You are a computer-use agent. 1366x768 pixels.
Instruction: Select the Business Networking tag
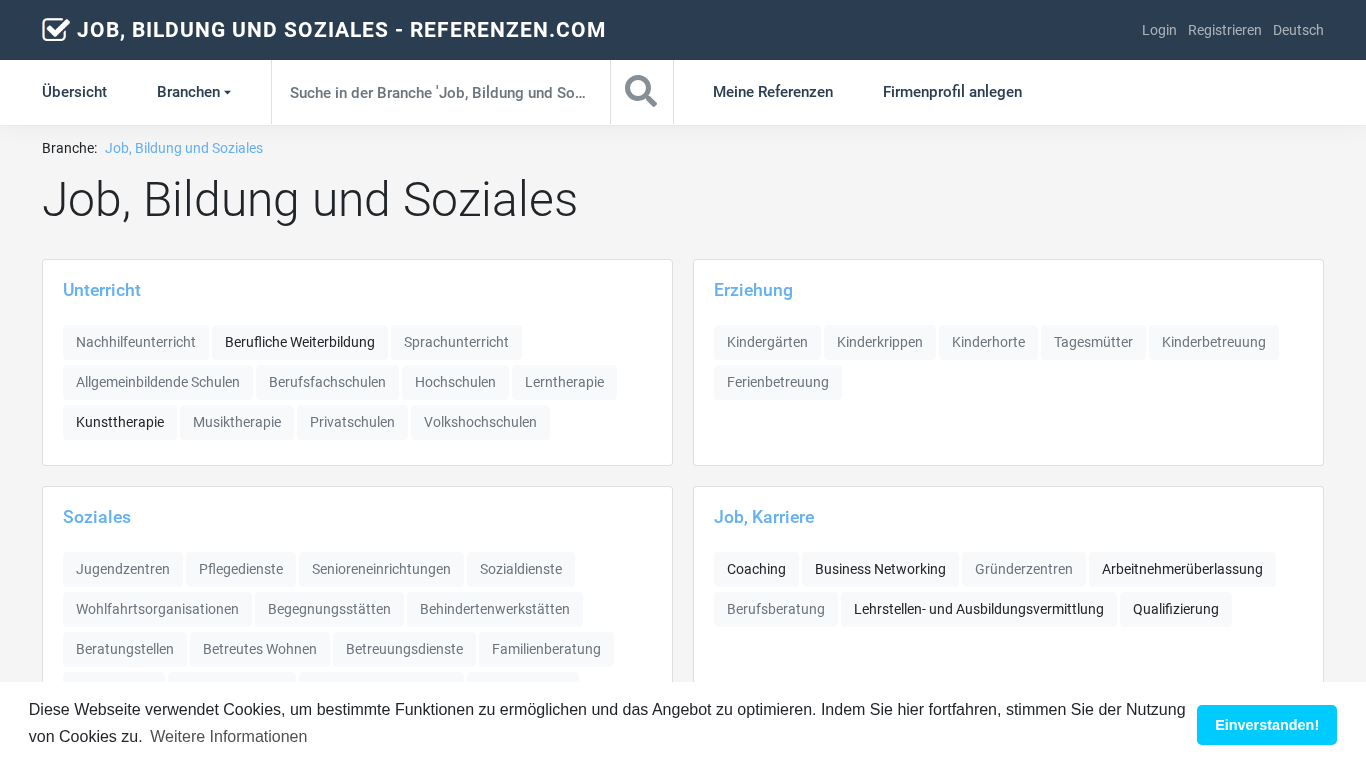(x=880, y=569)
